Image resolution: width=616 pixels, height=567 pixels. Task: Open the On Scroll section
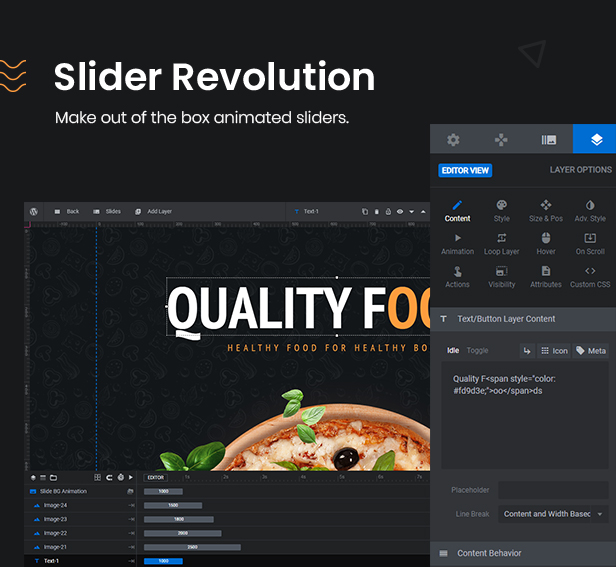[590, 244]
